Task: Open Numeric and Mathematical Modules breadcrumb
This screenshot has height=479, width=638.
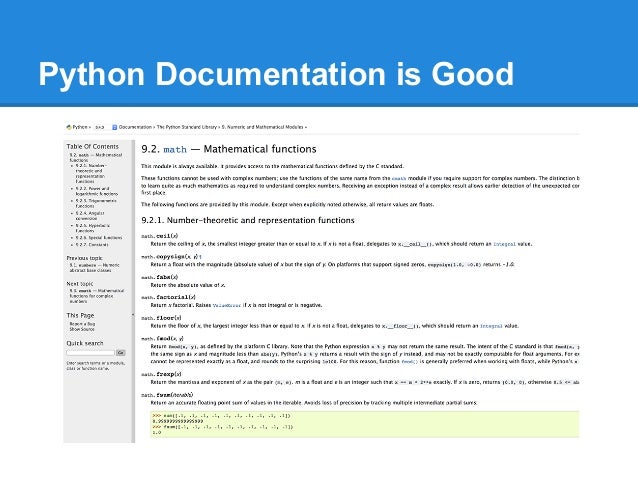Action: pos(262,127)
